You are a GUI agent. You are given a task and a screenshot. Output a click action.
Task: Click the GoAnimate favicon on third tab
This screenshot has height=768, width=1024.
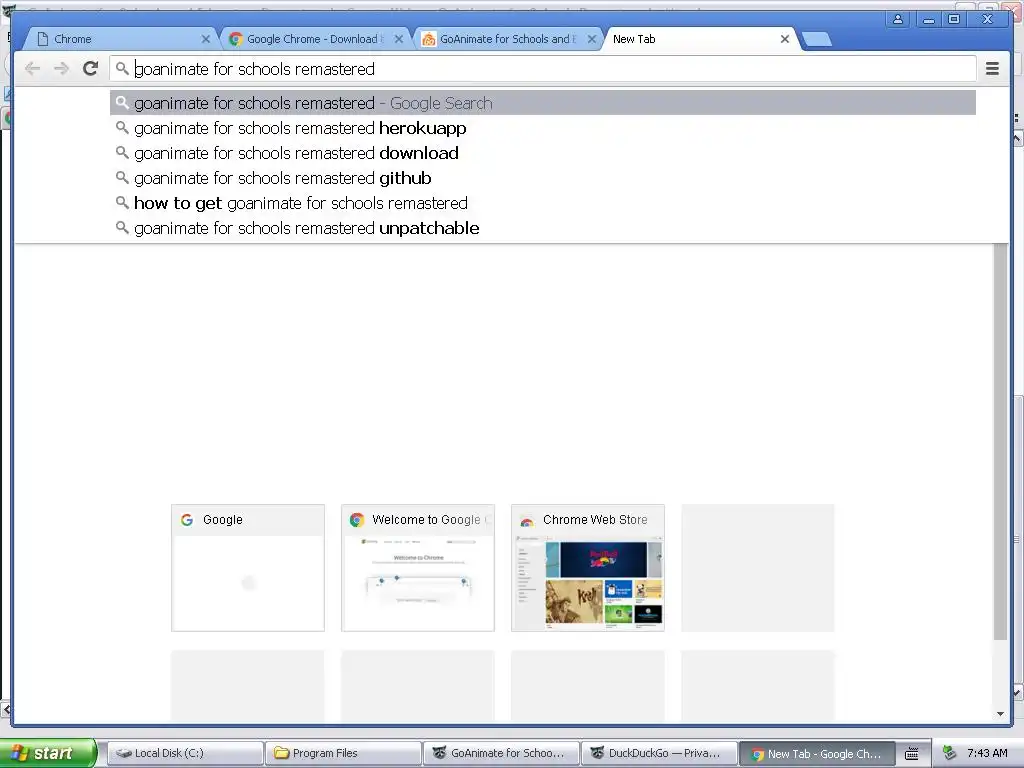(x=428, y=39)
